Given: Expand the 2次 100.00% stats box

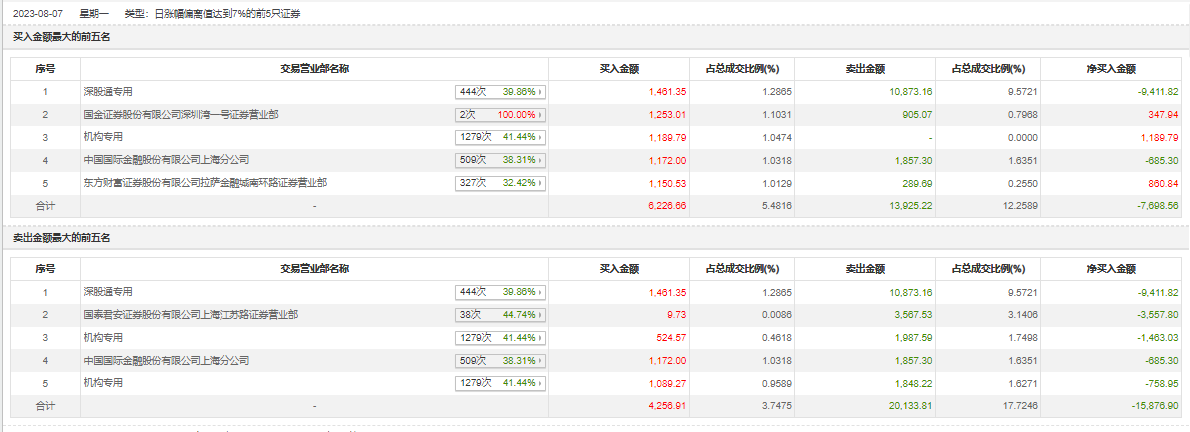Looking at the screenshot, I should pyautogui.click(x=500, y=115).
